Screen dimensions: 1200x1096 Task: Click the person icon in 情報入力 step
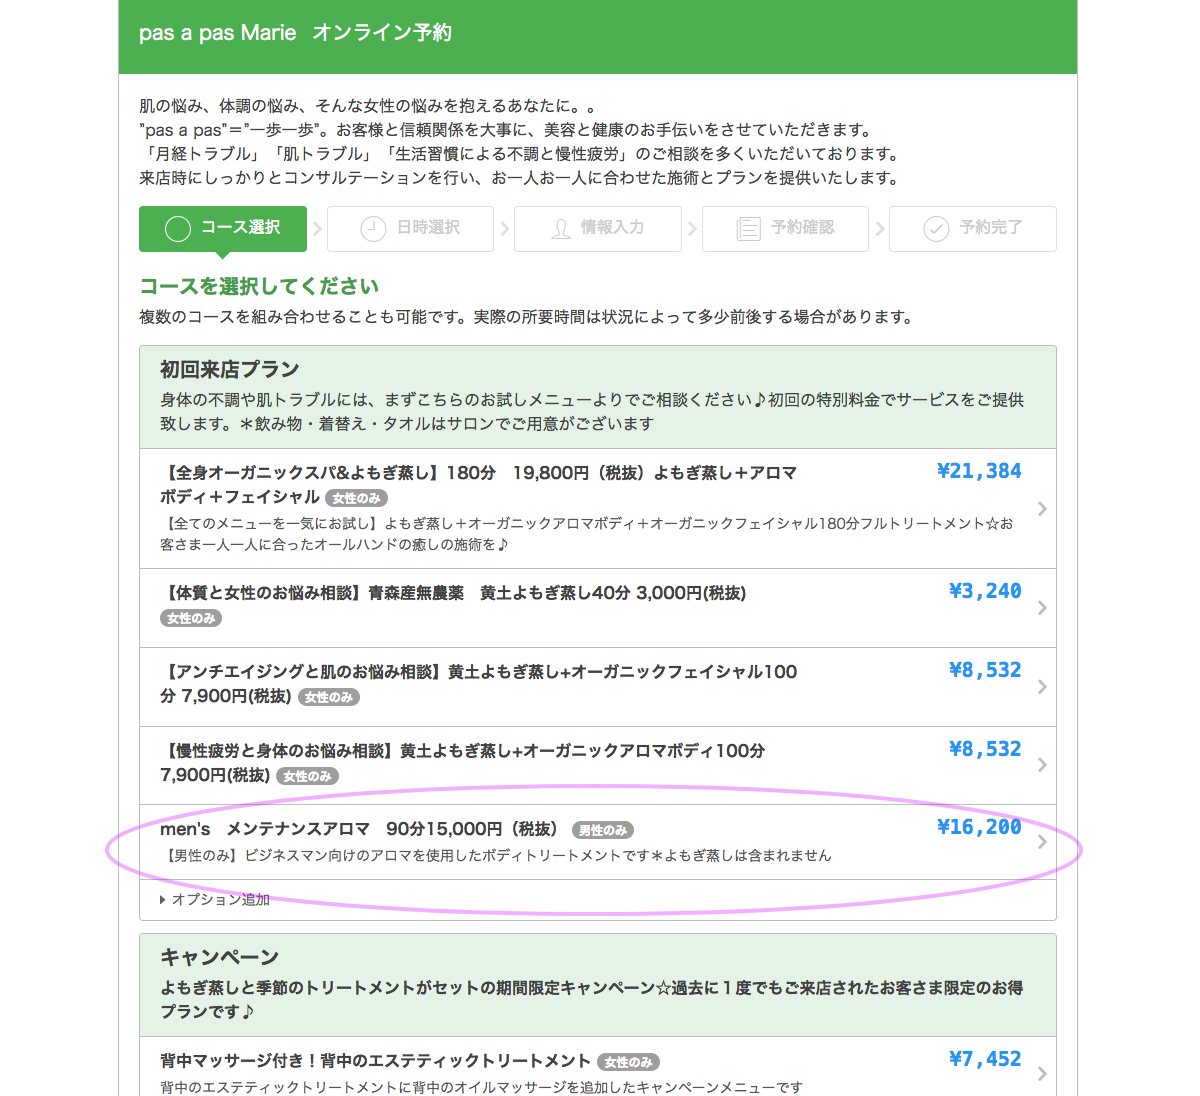click(561, 229)
